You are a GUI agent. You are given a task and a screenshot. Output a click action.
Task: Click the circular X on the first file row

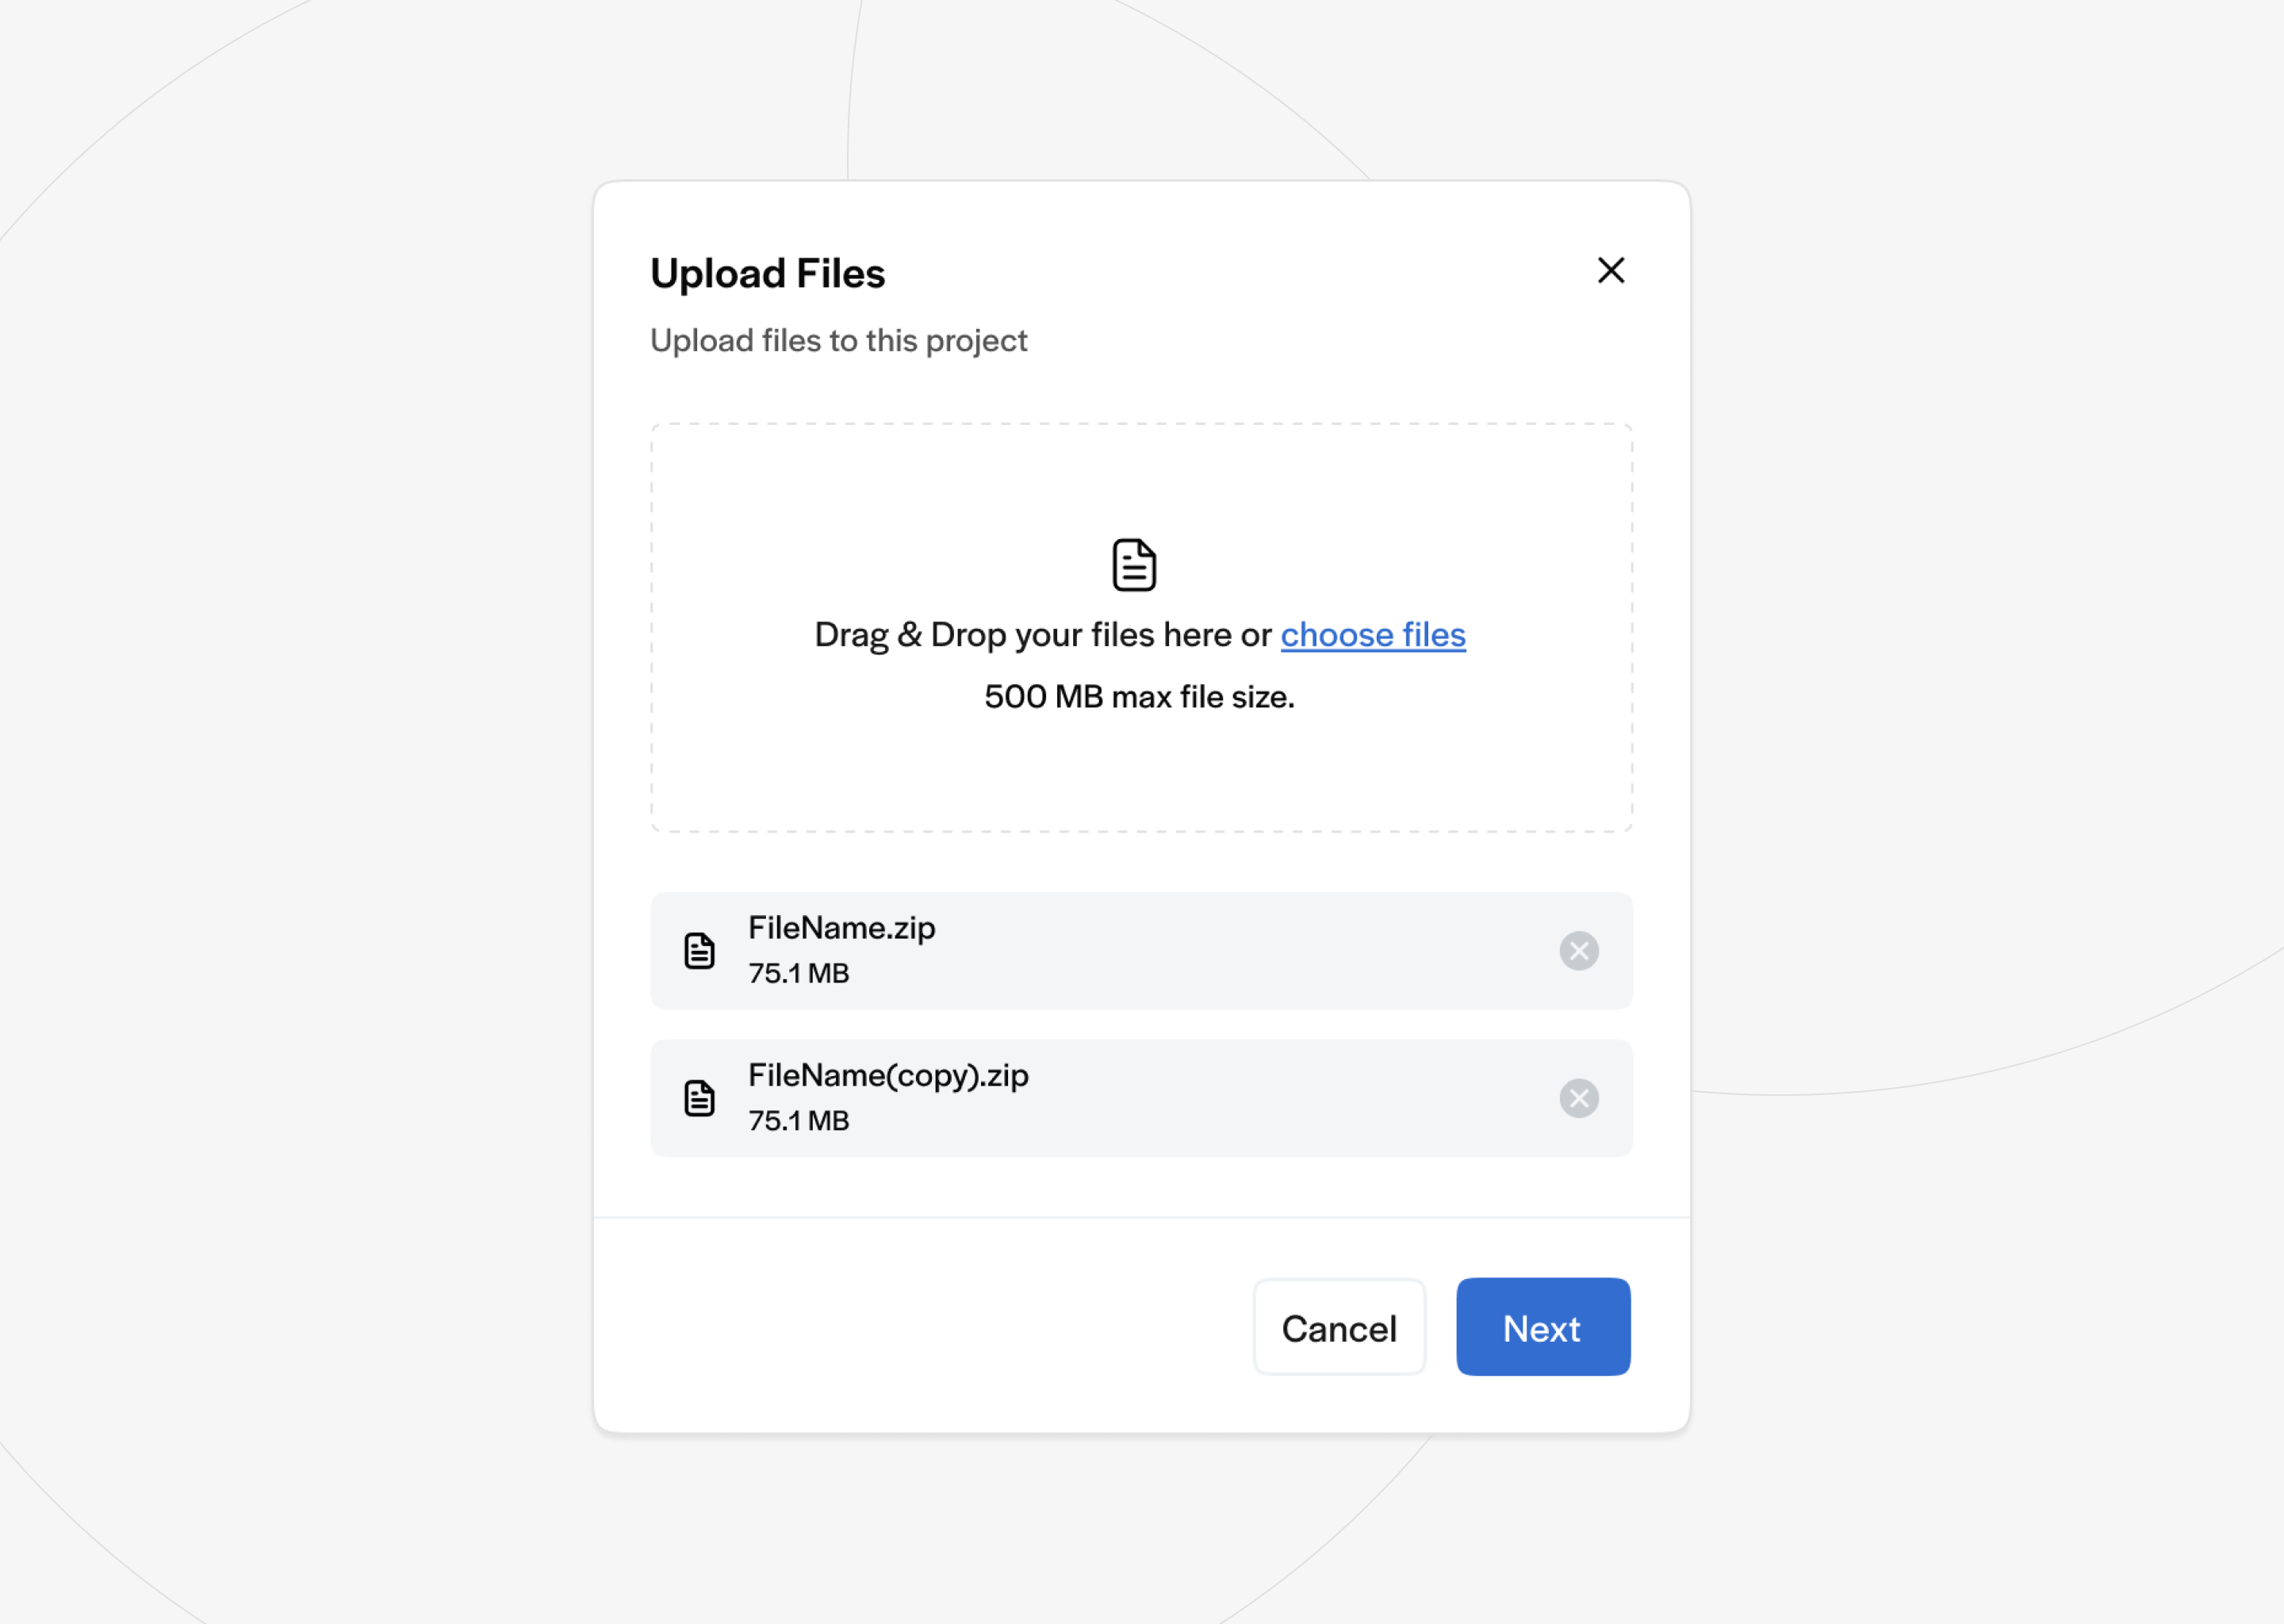(1579, 951)
